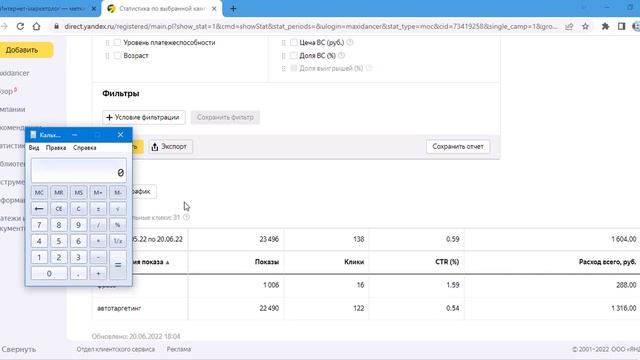
Task: Click calculator backspace arrow key
Action: pos(39,209)
